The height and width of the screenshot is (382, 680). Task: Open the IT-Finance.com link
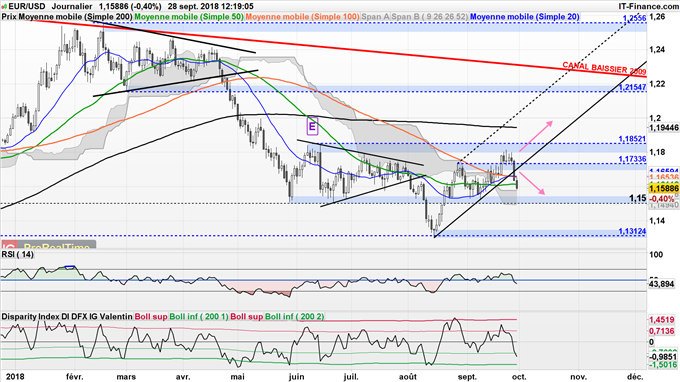(x=648, y=6)
